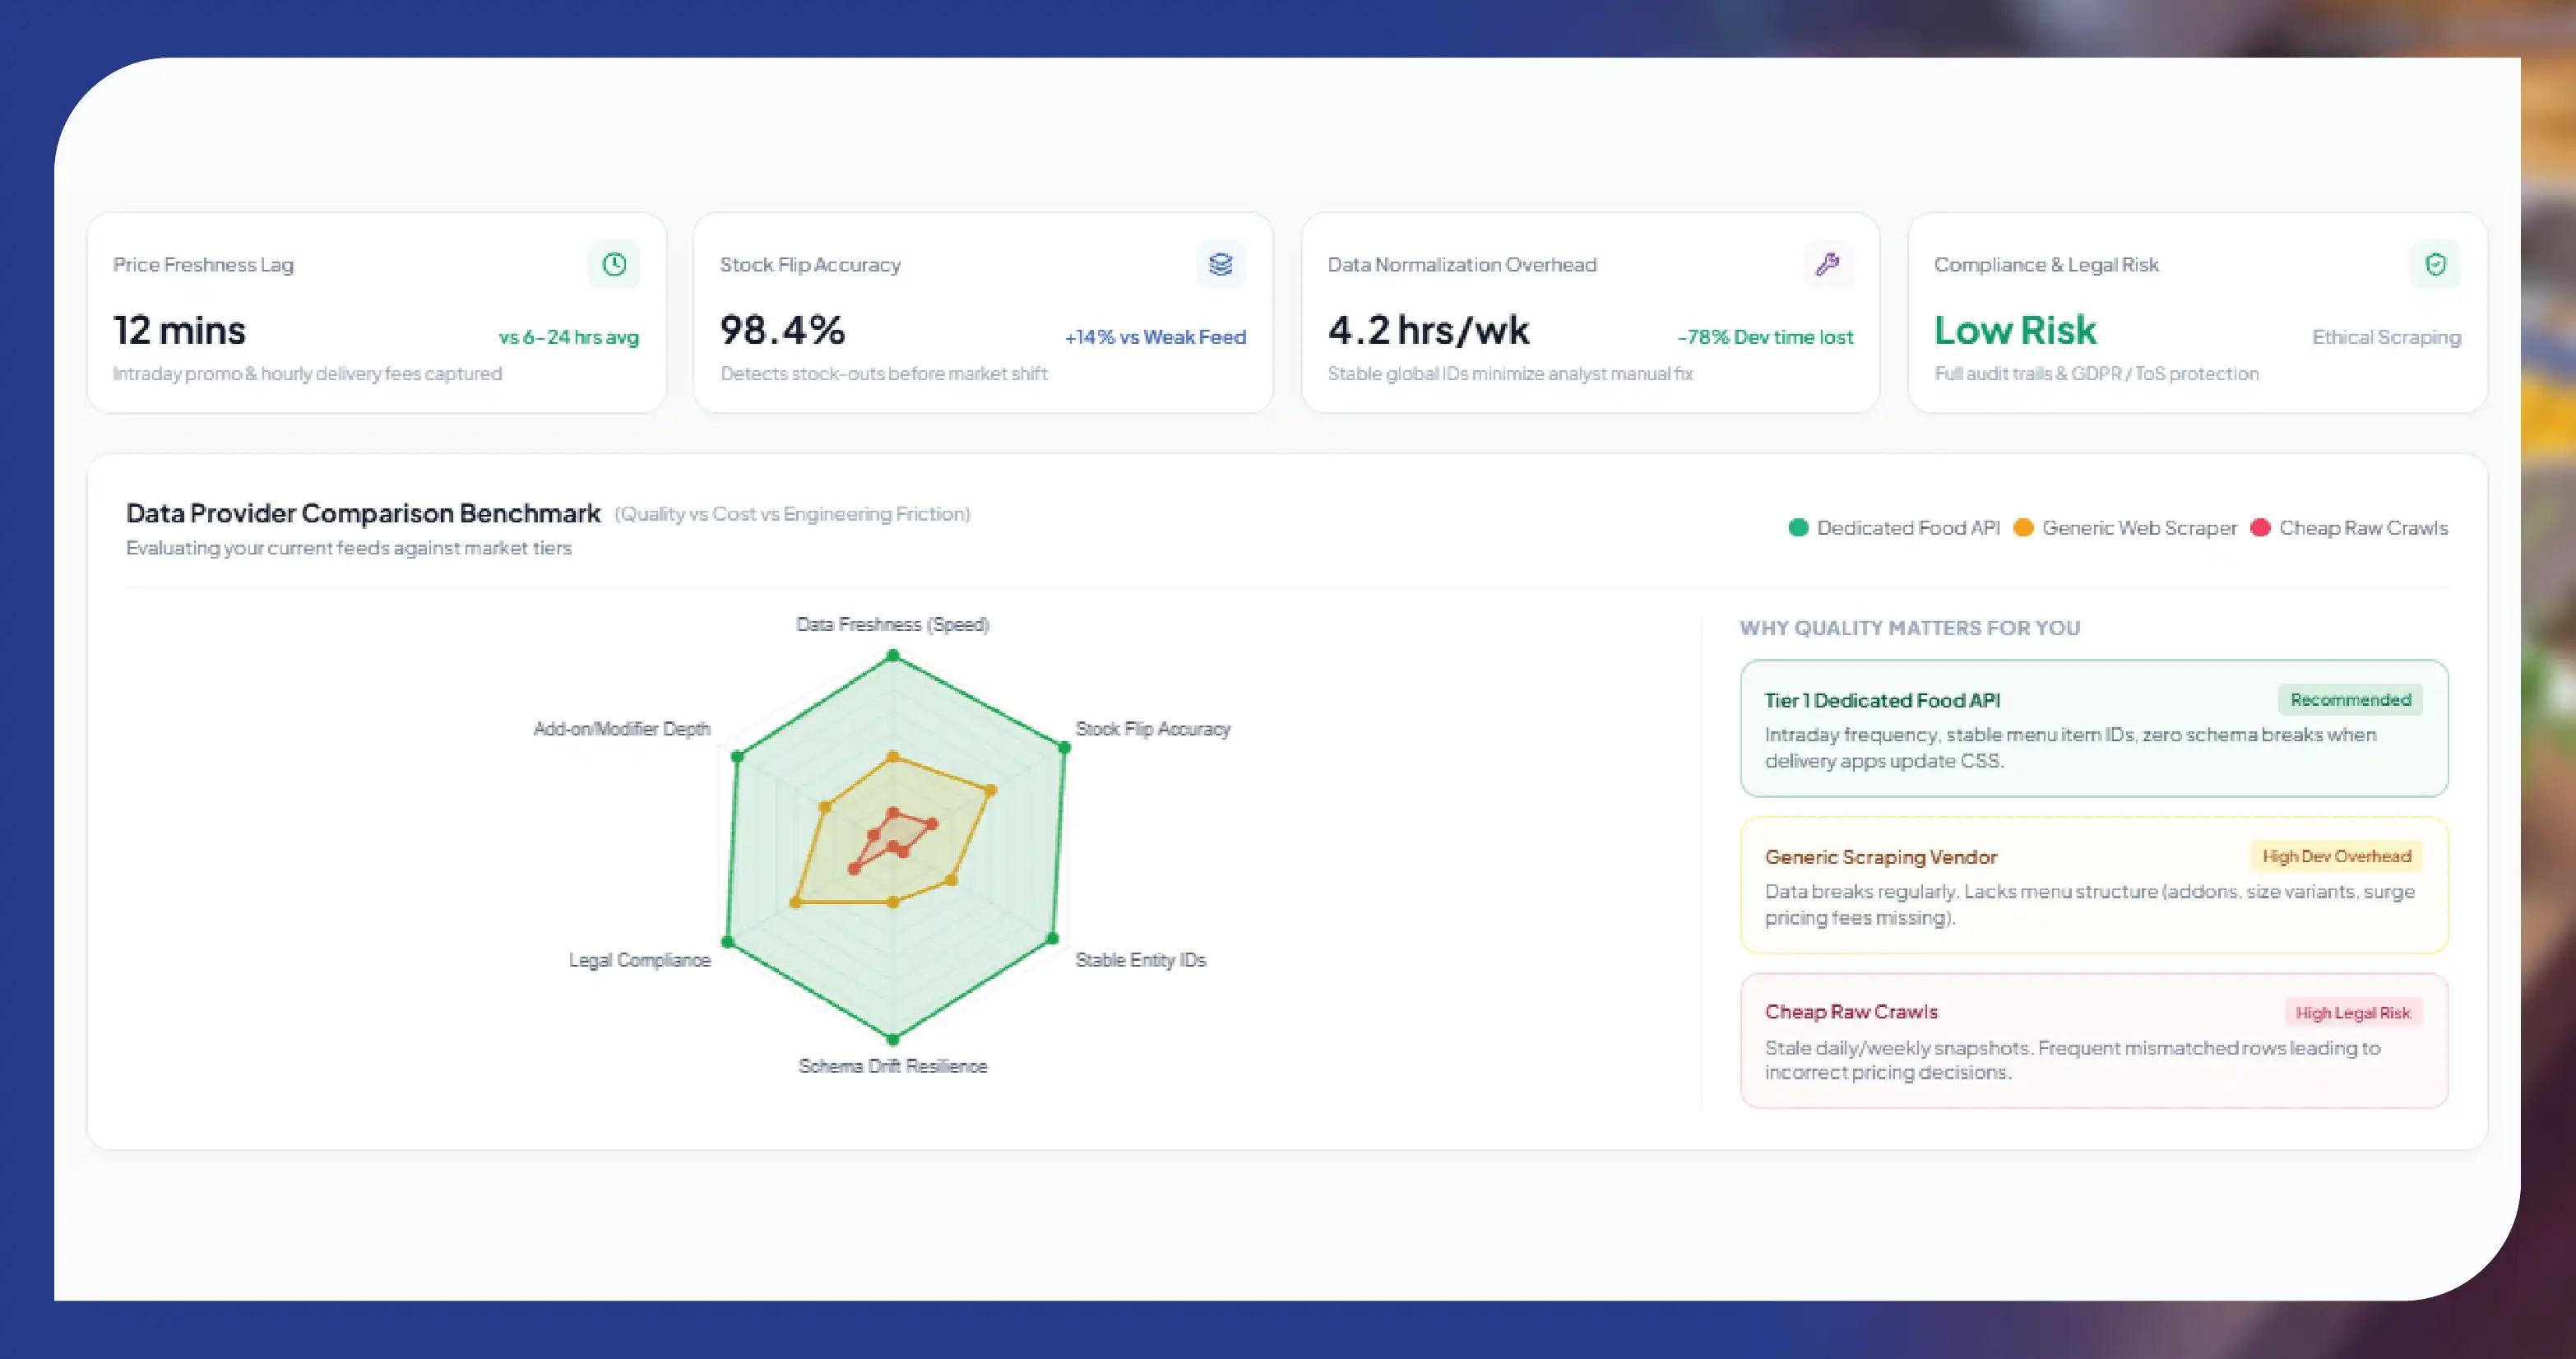Select the Tier 1 Dedicated Food API title

[x=1882, y=701]
